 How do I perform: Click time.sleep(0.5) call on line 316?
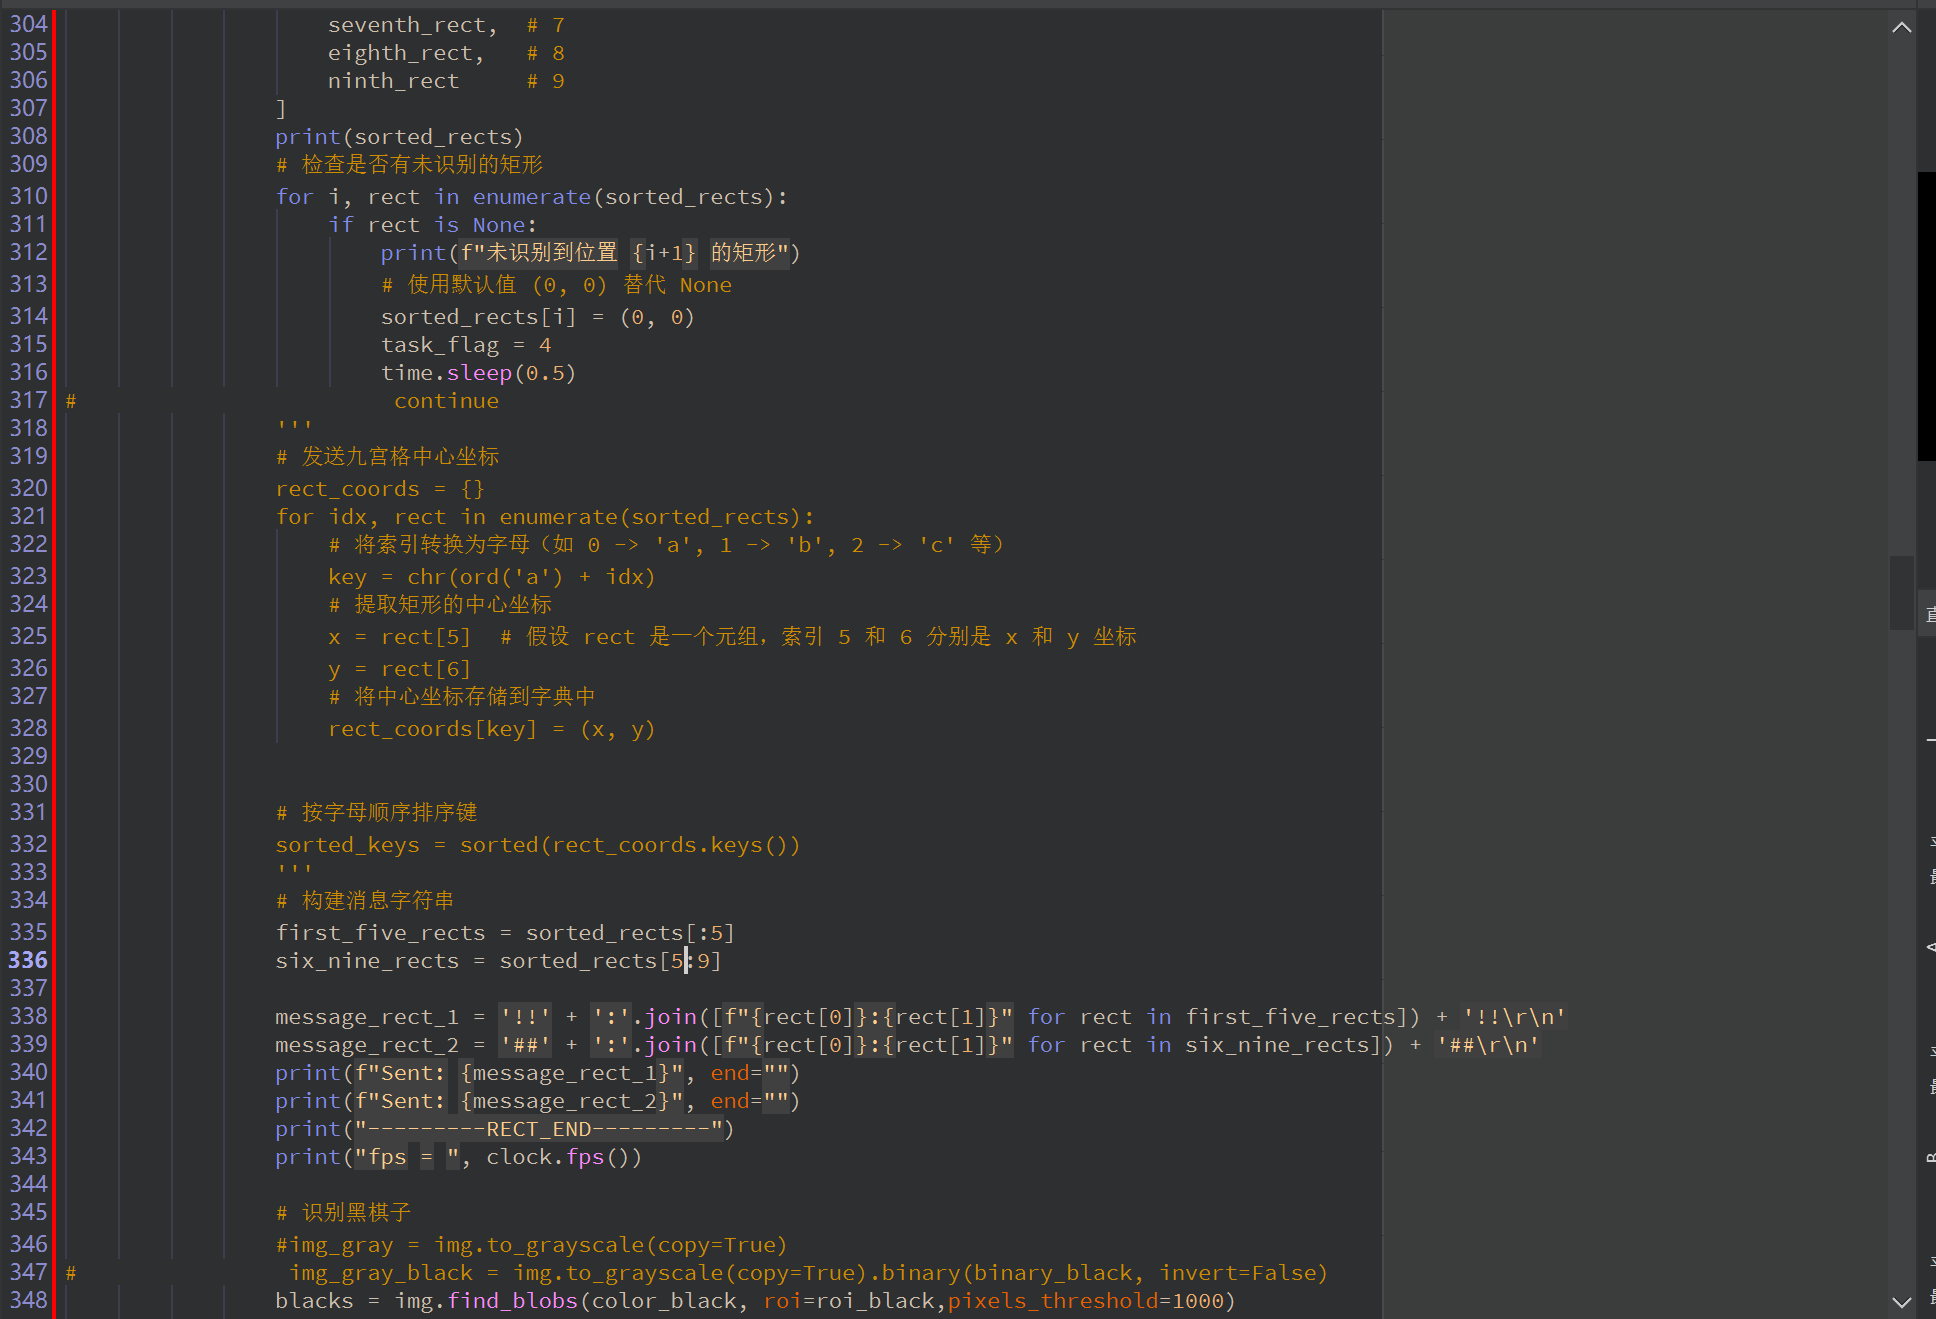478,373
